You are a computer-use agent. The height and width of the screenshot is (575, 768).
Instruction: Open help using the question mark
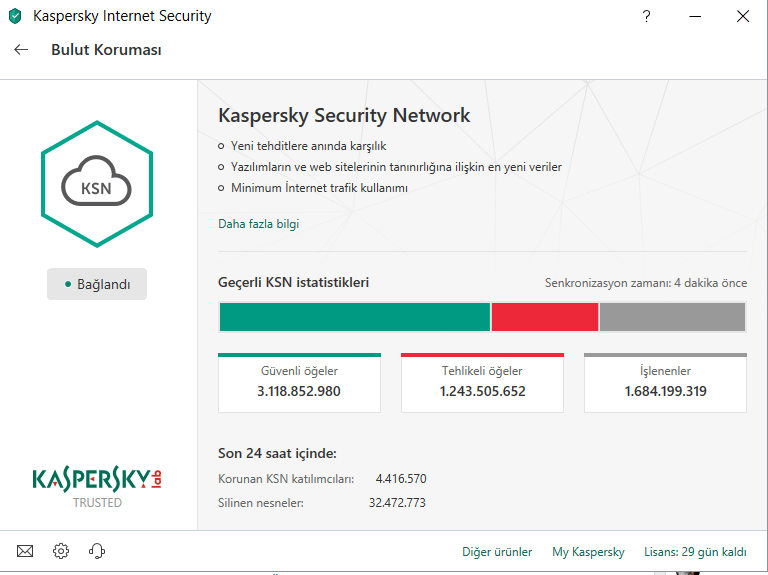point(647,17)
